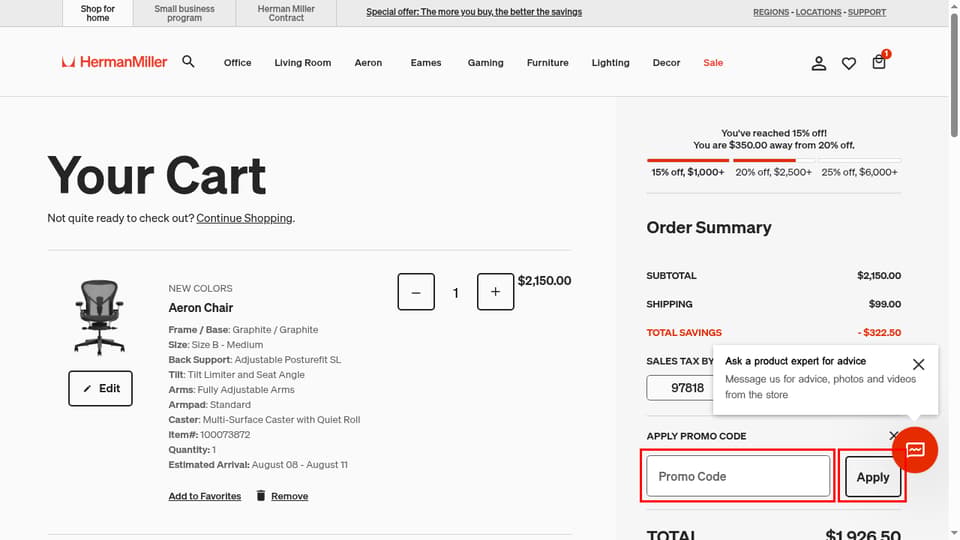Click the 20% off, $2,500+ progress tier
The height and width of the screenshot is (540, 960).
pos(773,172)
